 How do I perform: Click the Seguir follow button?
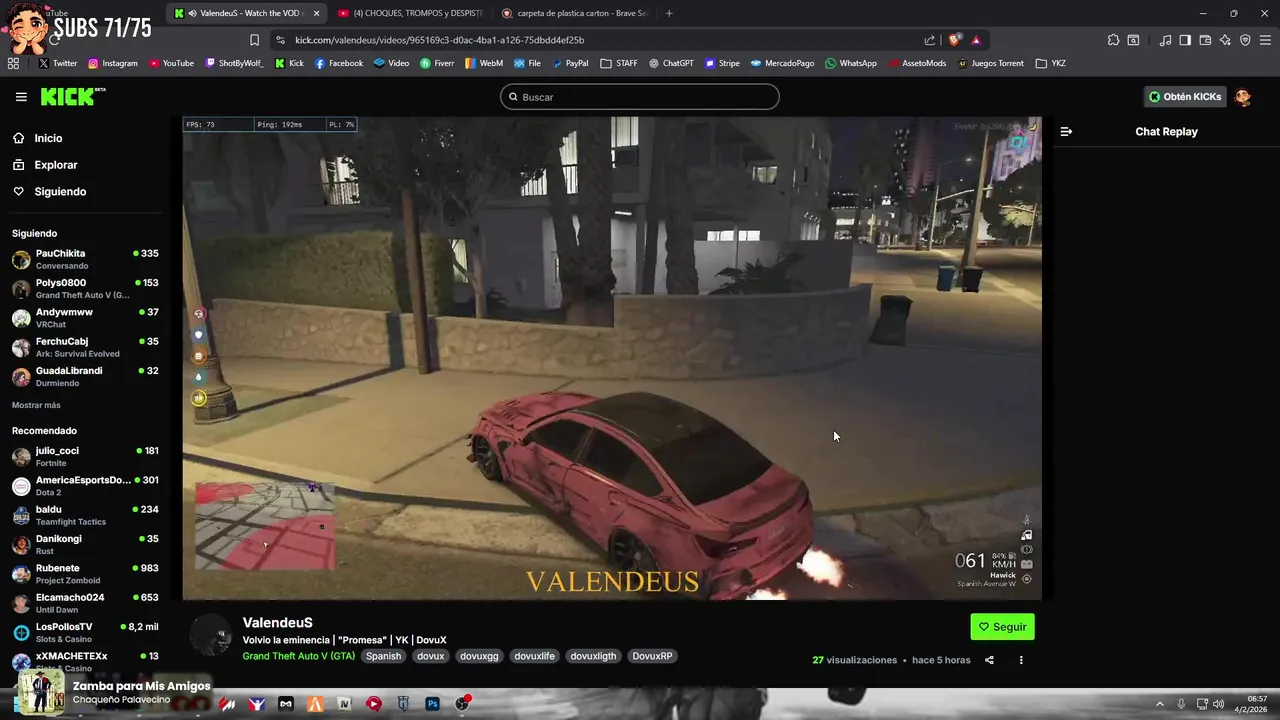1002,627
